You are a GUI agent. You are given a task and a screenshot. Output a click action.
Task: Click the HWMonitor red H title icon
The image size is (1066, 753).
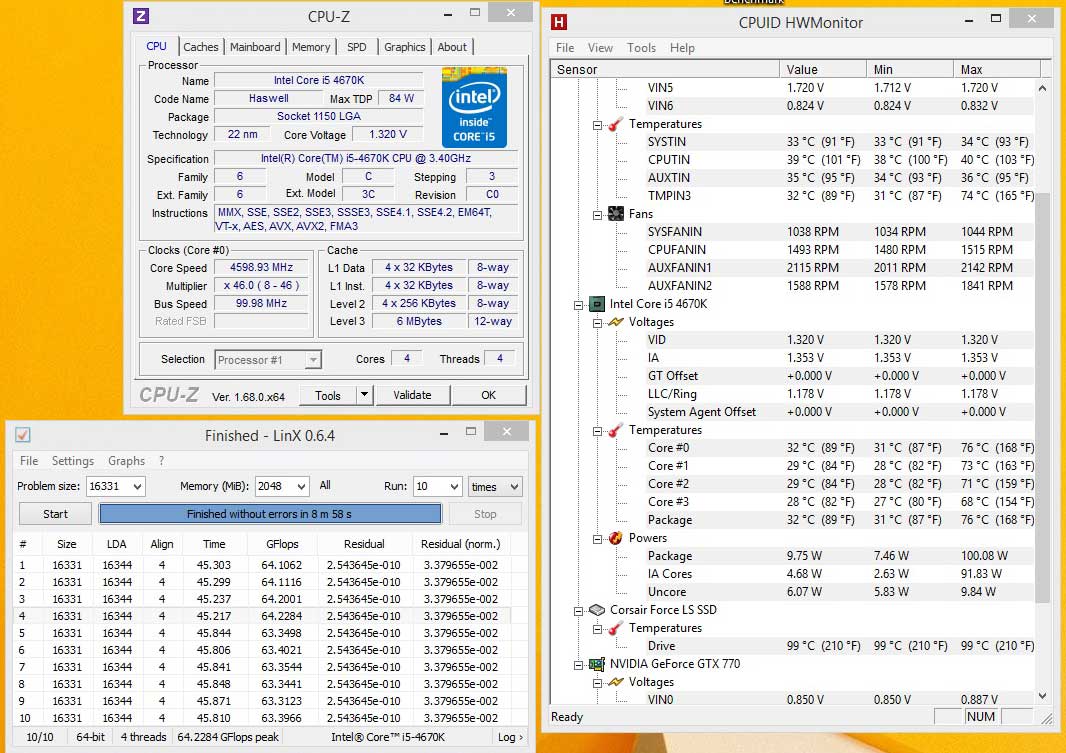(x=558, y=22)
